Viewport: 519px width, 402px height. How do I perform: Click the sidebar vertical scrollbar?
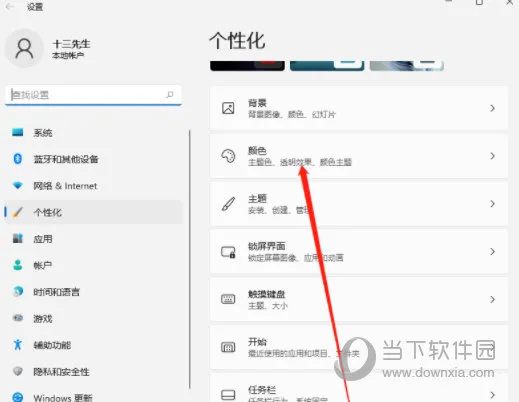[190, 259]
